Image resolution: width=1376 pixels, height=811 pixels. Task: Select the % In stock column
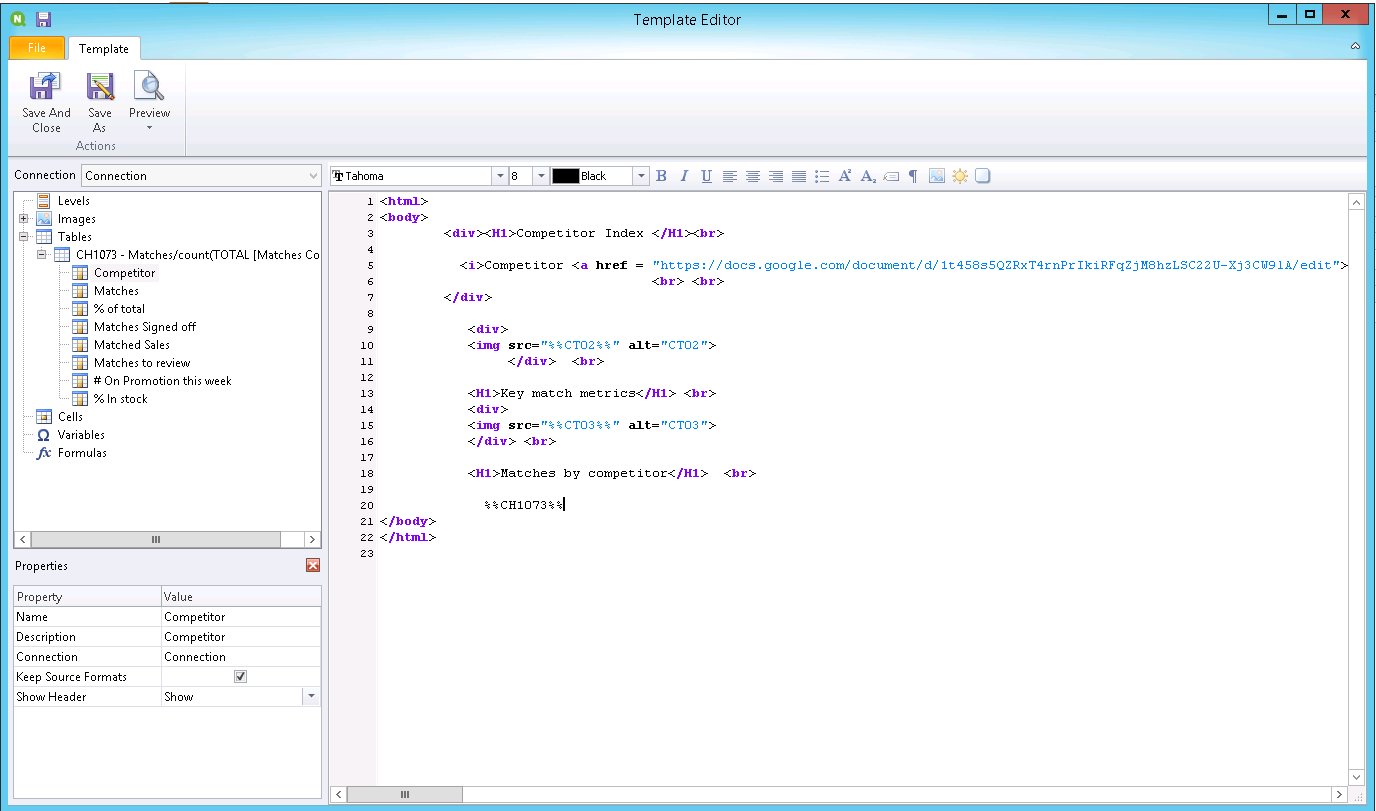pyautogui.click(x=120, y=399)
